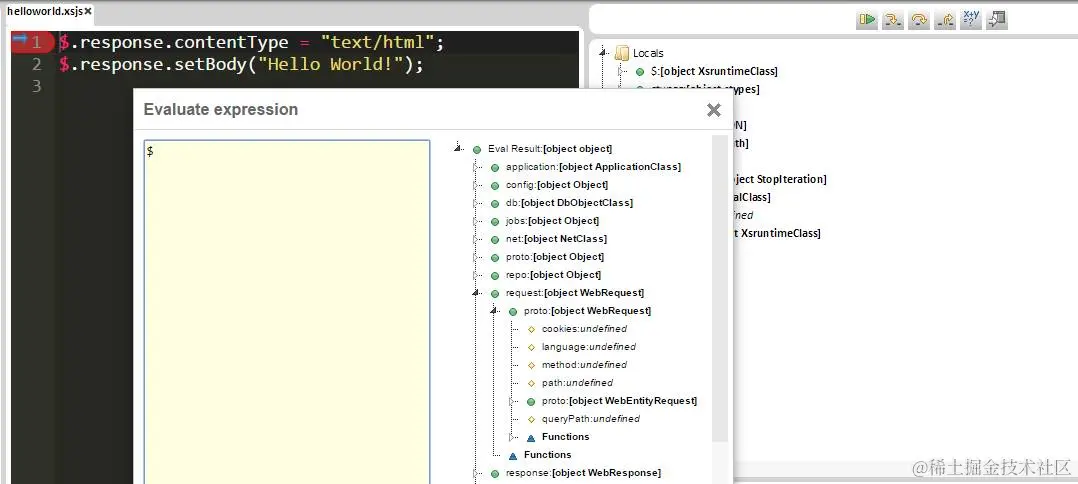Screen dimensions: 1078x484
Task: Click the green icon of proto WebEntityRequest
Action: pos(531,401)
